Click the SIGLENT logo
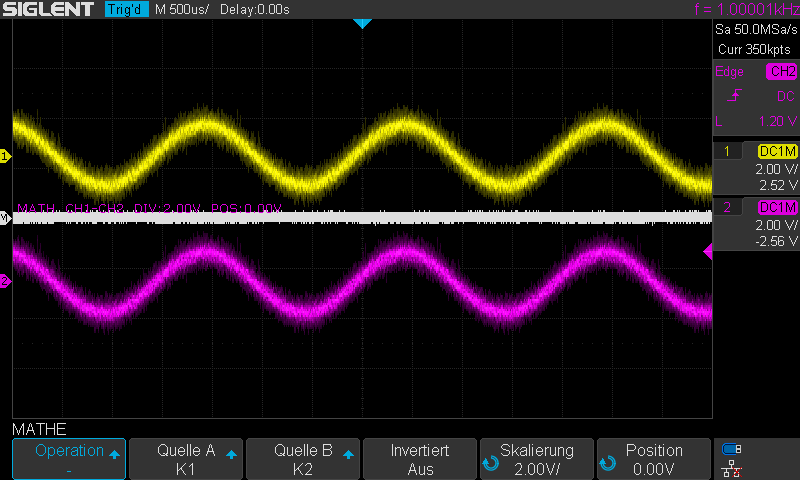Screen dimensions: 800x480 48,9
